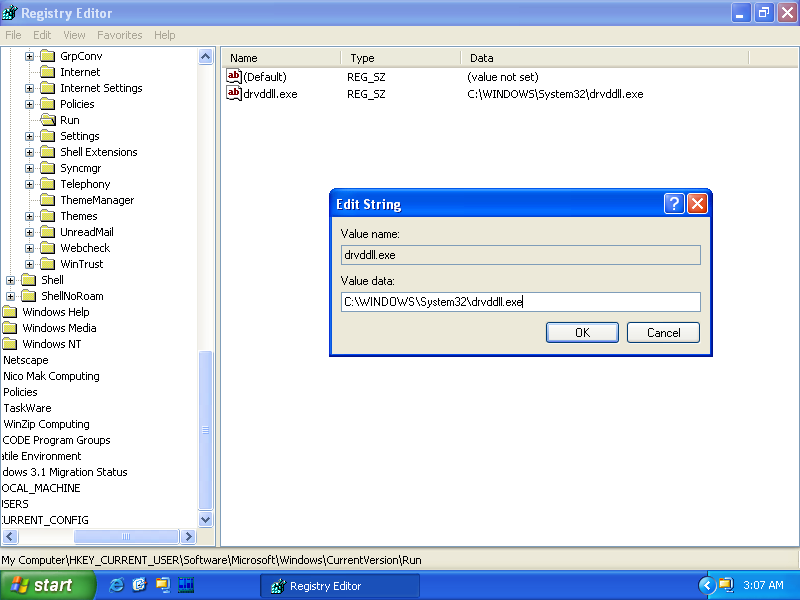Launch Outlook Express from Quick Launch
800x600 pixels.
click(x=139, y=585)
